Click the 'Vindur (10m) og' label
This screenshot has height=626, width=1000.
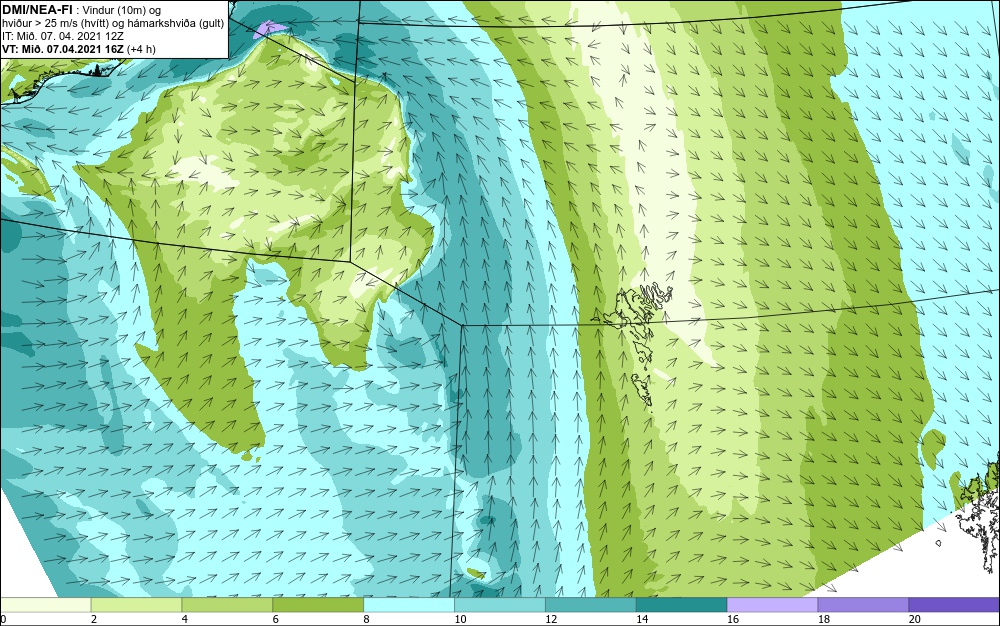pyautogui.click(x=122, y=10)
